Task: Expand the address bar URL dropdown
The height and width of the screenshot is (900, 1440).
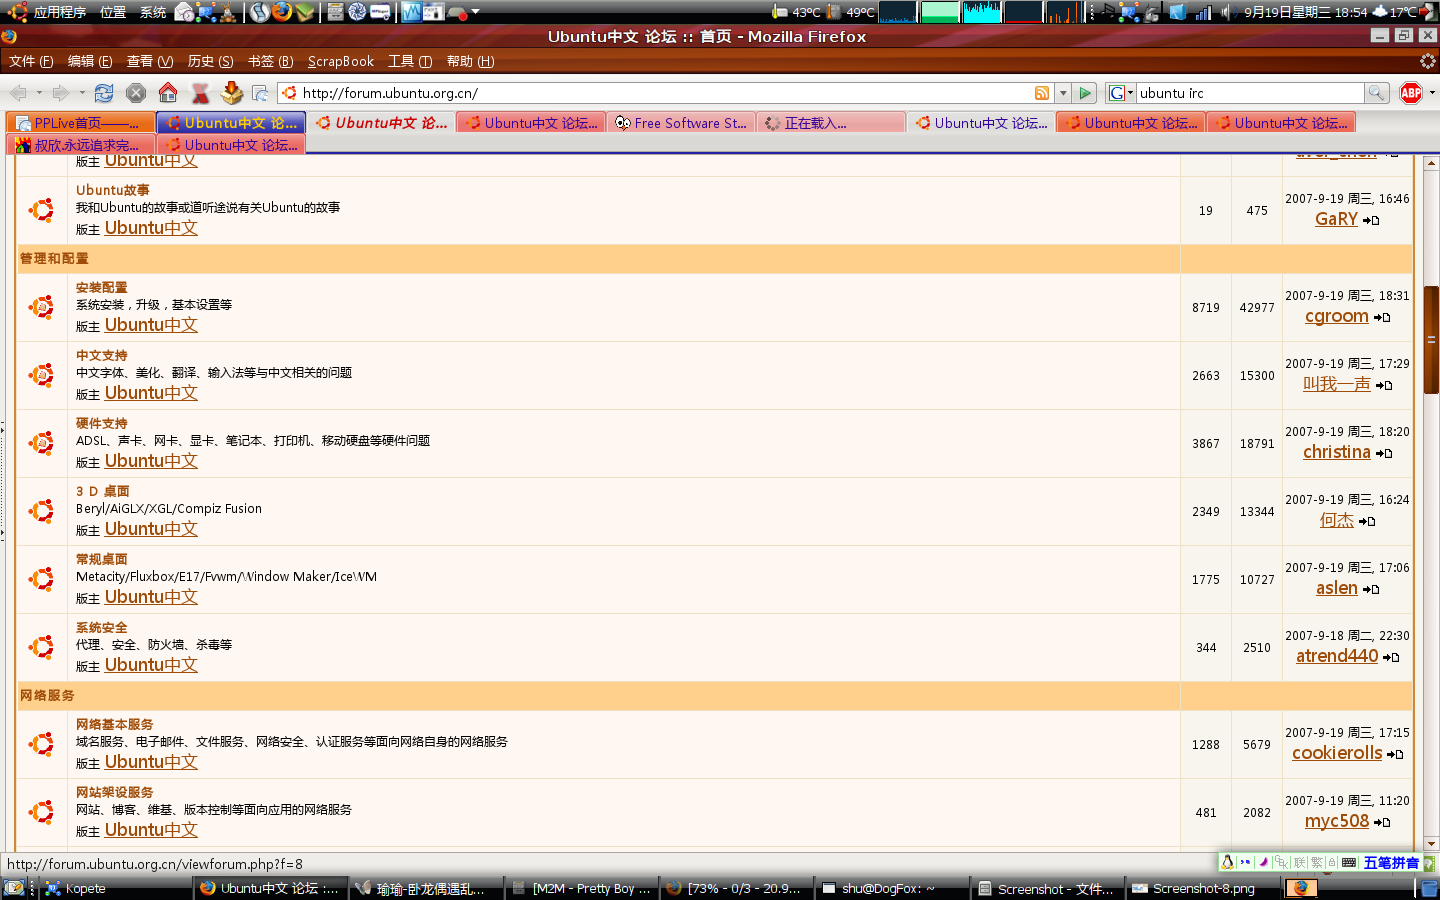Action: [x=1063, y=93]
